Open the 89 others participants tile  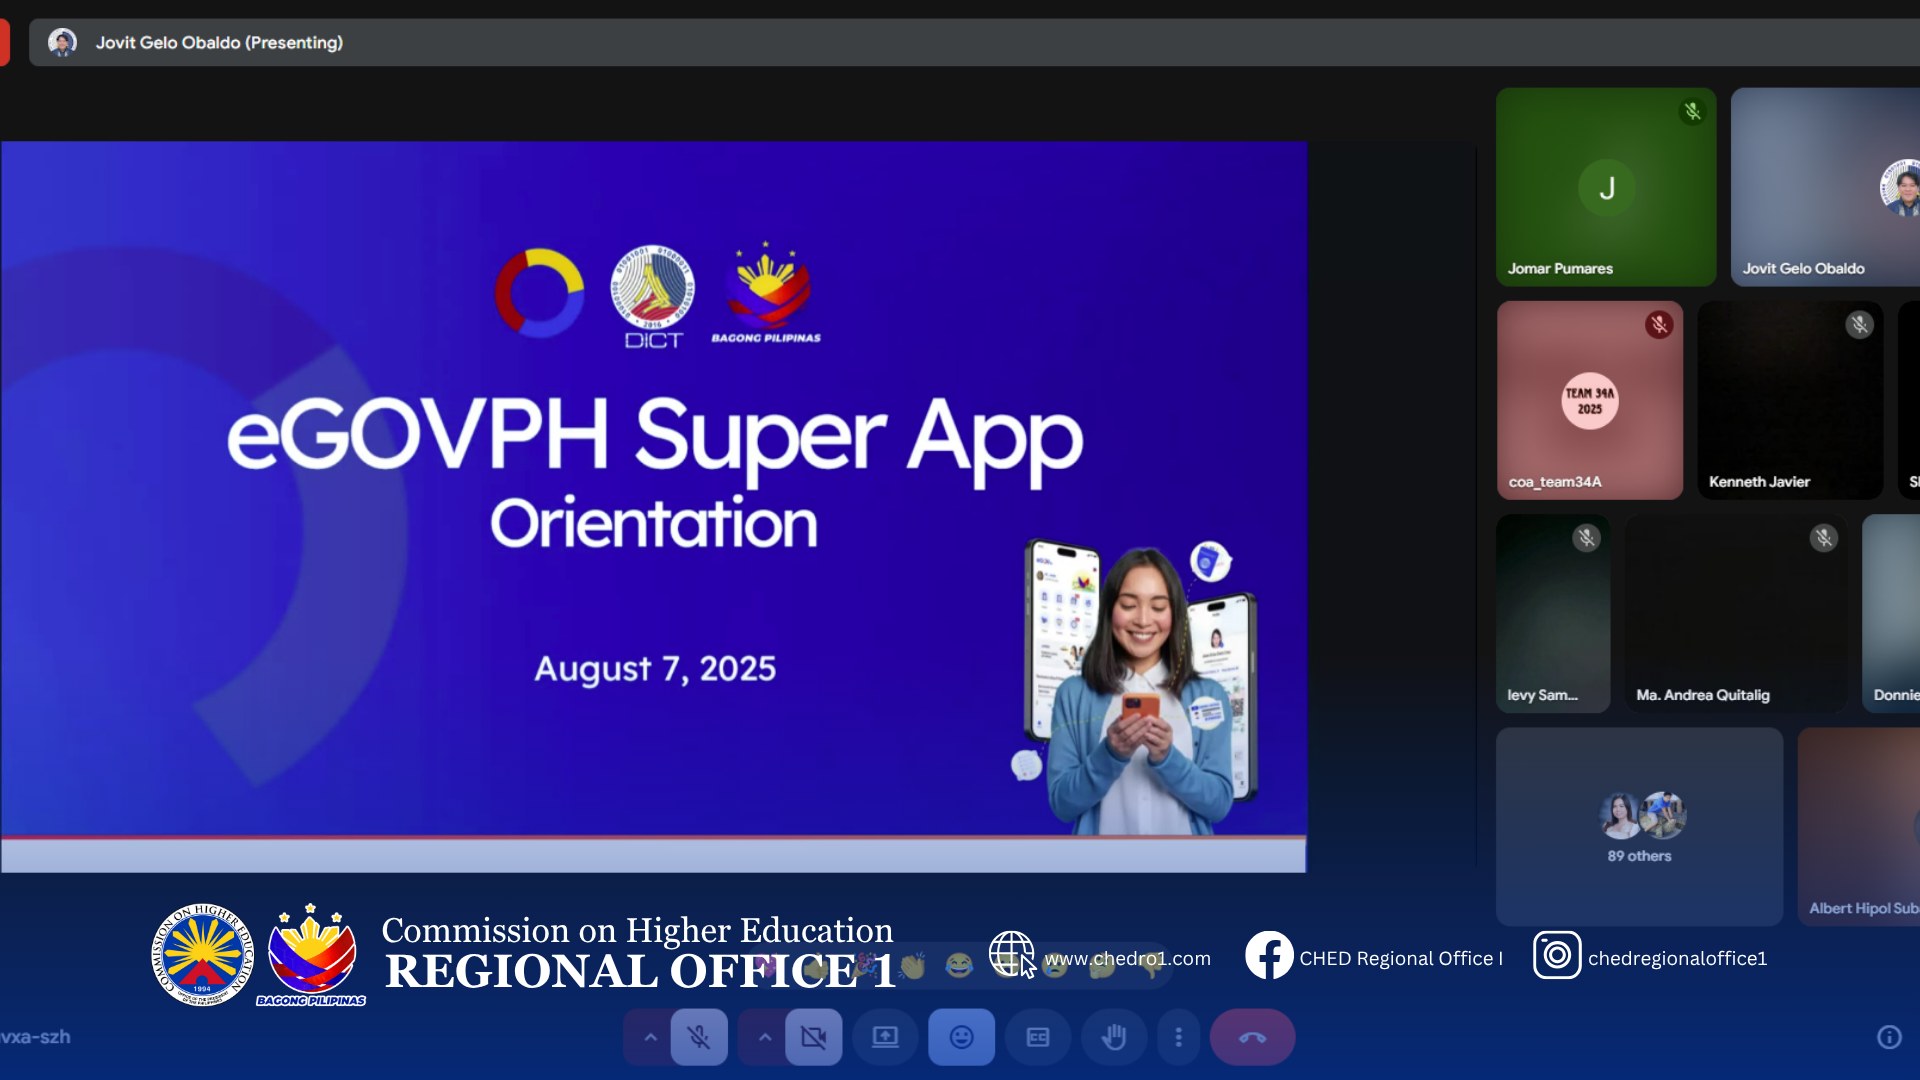pyautogui.click(x=1639, y=826)
